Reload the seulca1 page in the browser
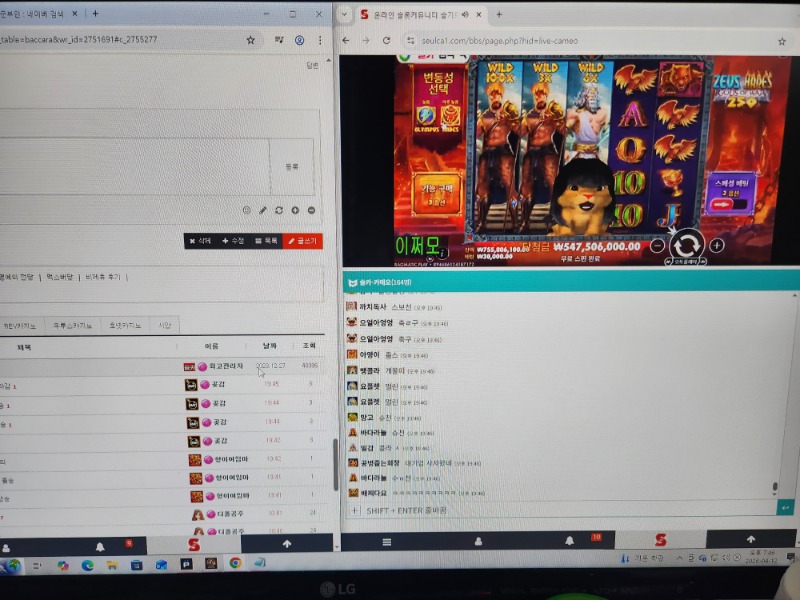The width and height of the screenshot is (800, 600). point(386,40)
